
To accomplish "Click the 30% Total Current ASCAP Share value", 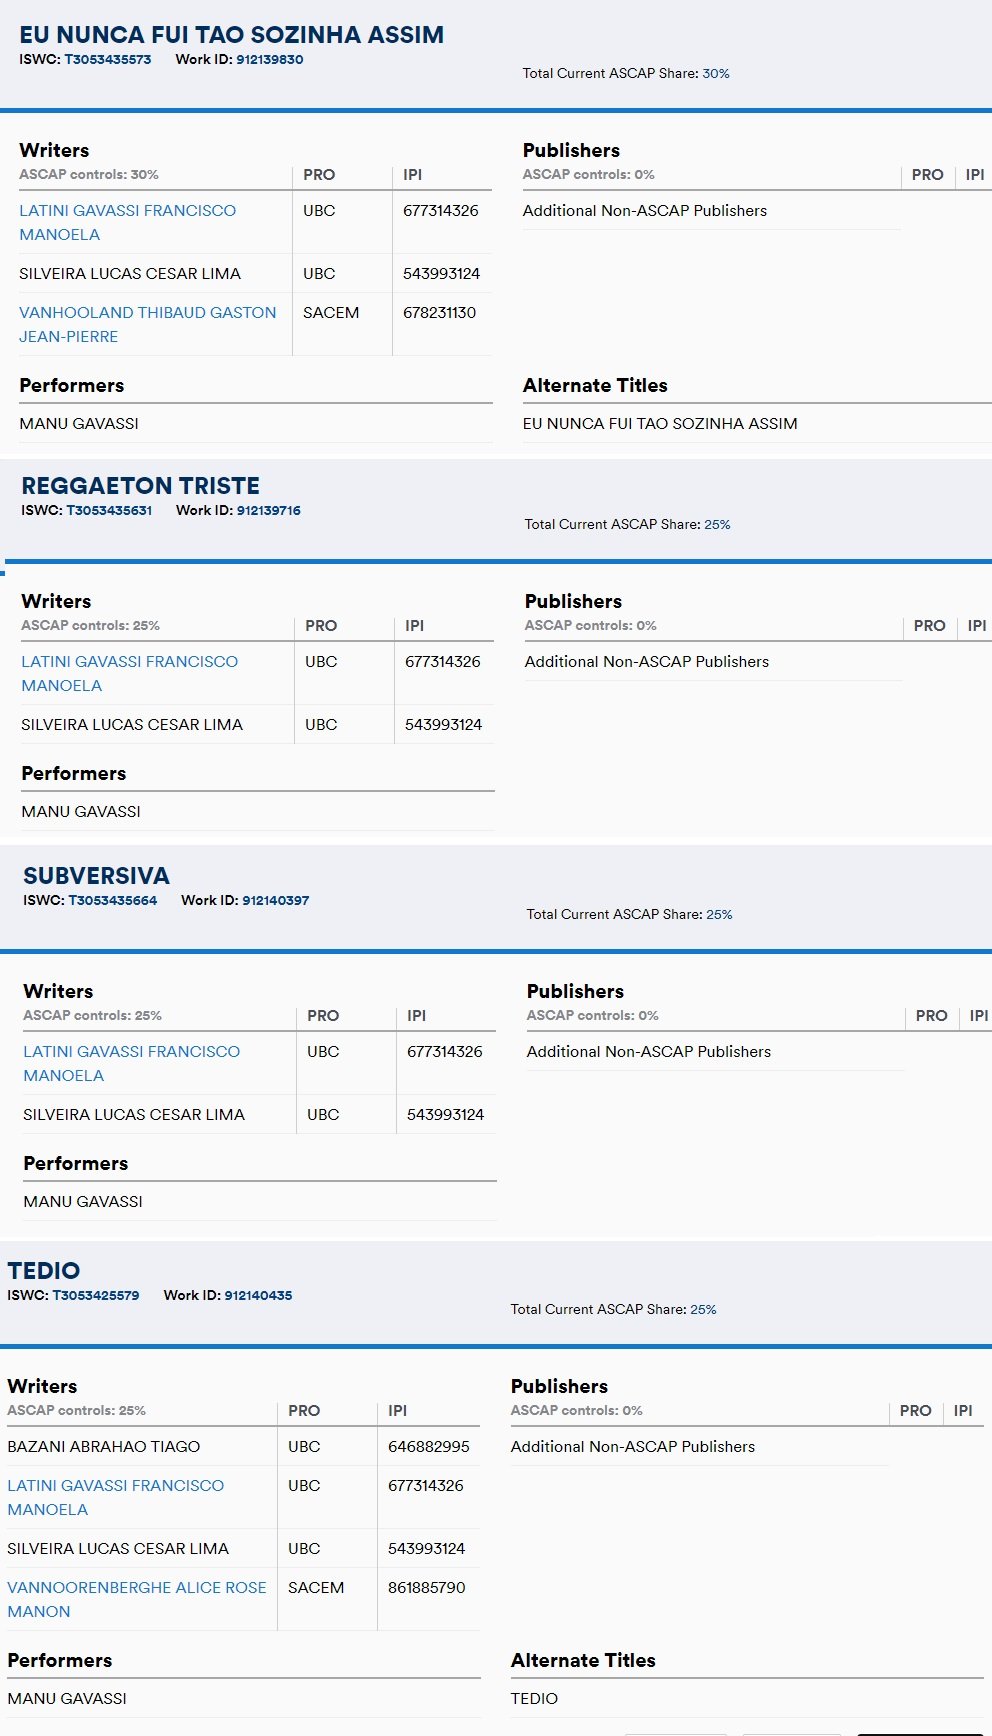I will [x=715, y=74].
